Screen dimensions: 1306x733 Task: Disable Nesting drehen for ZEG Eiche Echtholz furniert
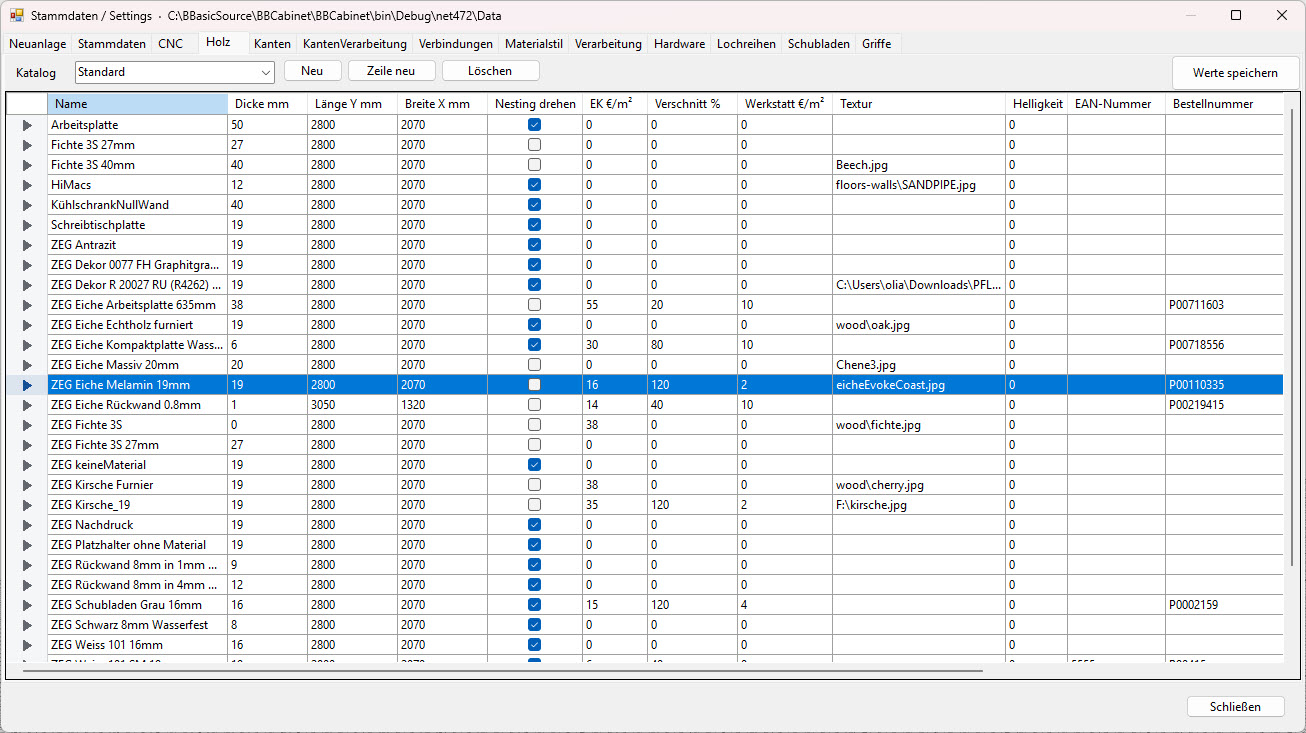[x=535, y=325]
